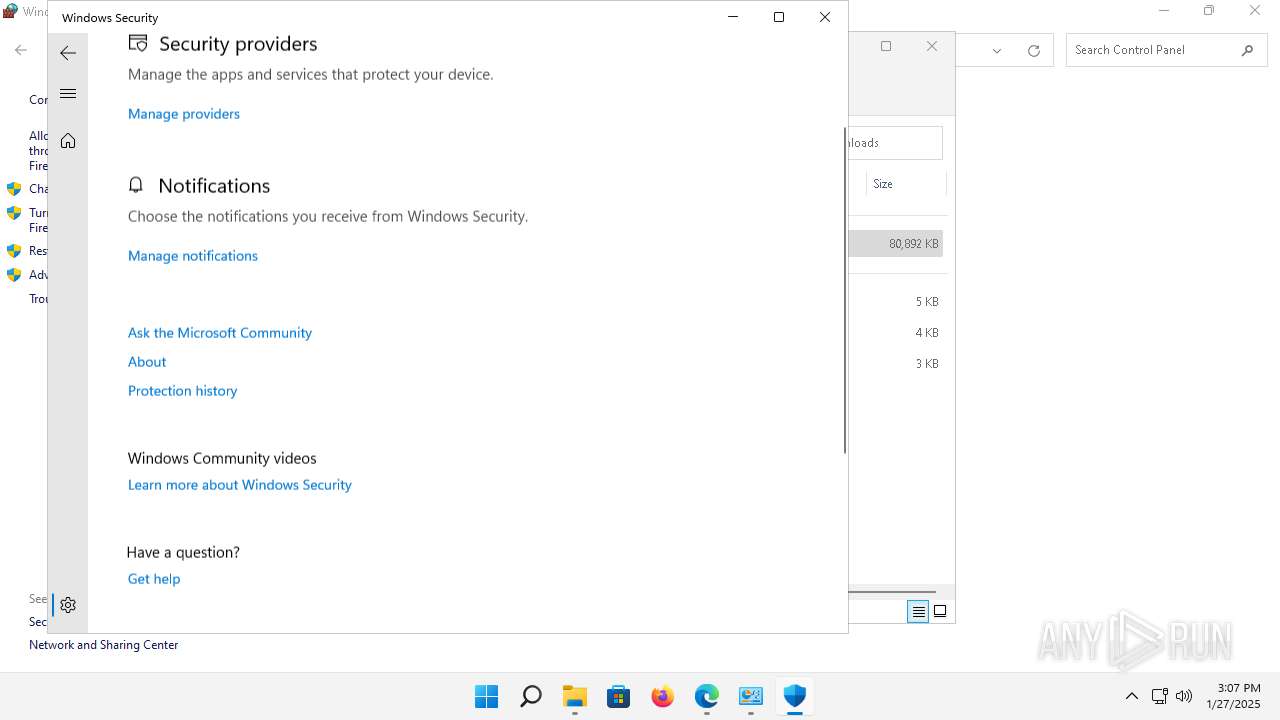Open the Windows Start menu

pos(487,696)
